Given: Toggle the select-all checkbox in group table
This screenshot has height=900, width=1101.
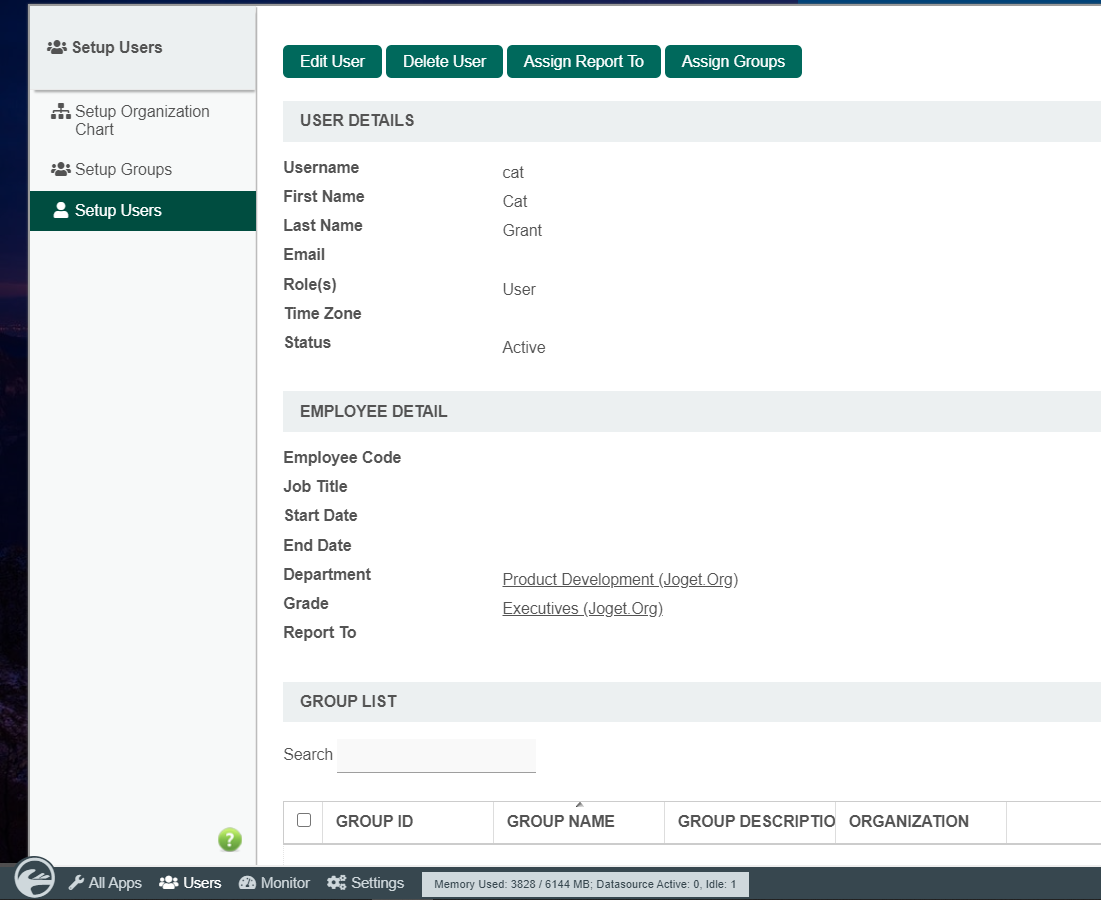Looking at the screenshot, I should coord(304,820).
